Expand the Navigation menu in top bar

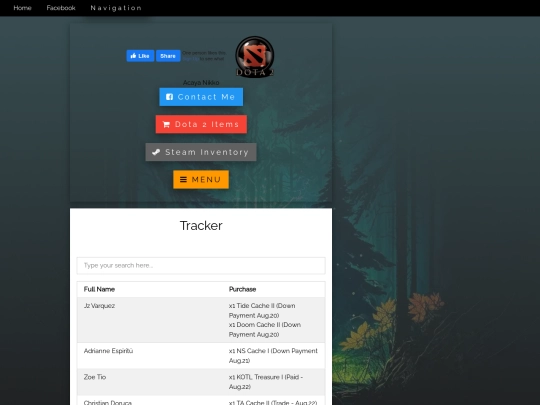click(116, 8)
